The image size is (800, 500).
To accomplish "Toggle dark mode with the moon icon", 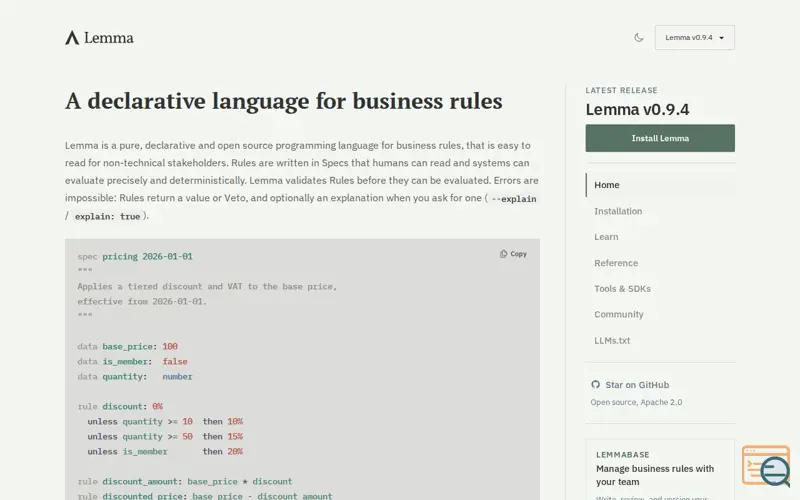I will point(638,37).
